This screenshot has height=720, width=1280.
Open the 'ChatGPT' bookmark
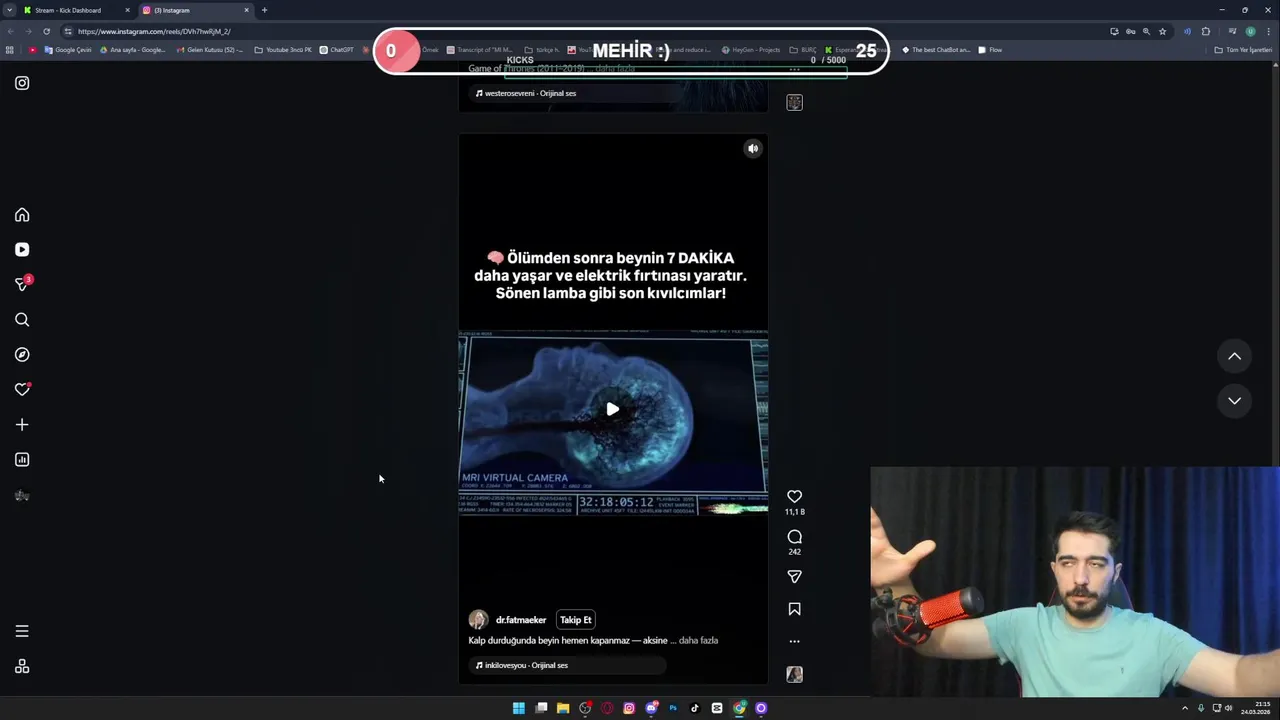[x=337, y=50]
